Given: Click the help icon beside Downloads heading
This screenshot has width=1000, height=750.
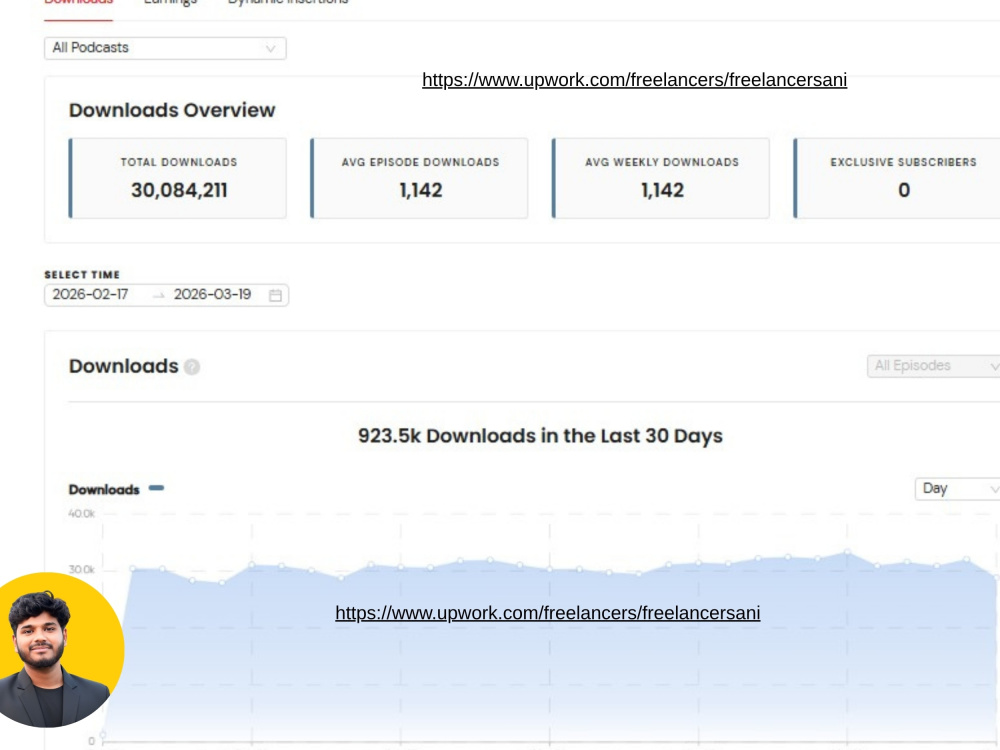Looking at the screenshot, I should pos(192,367).
